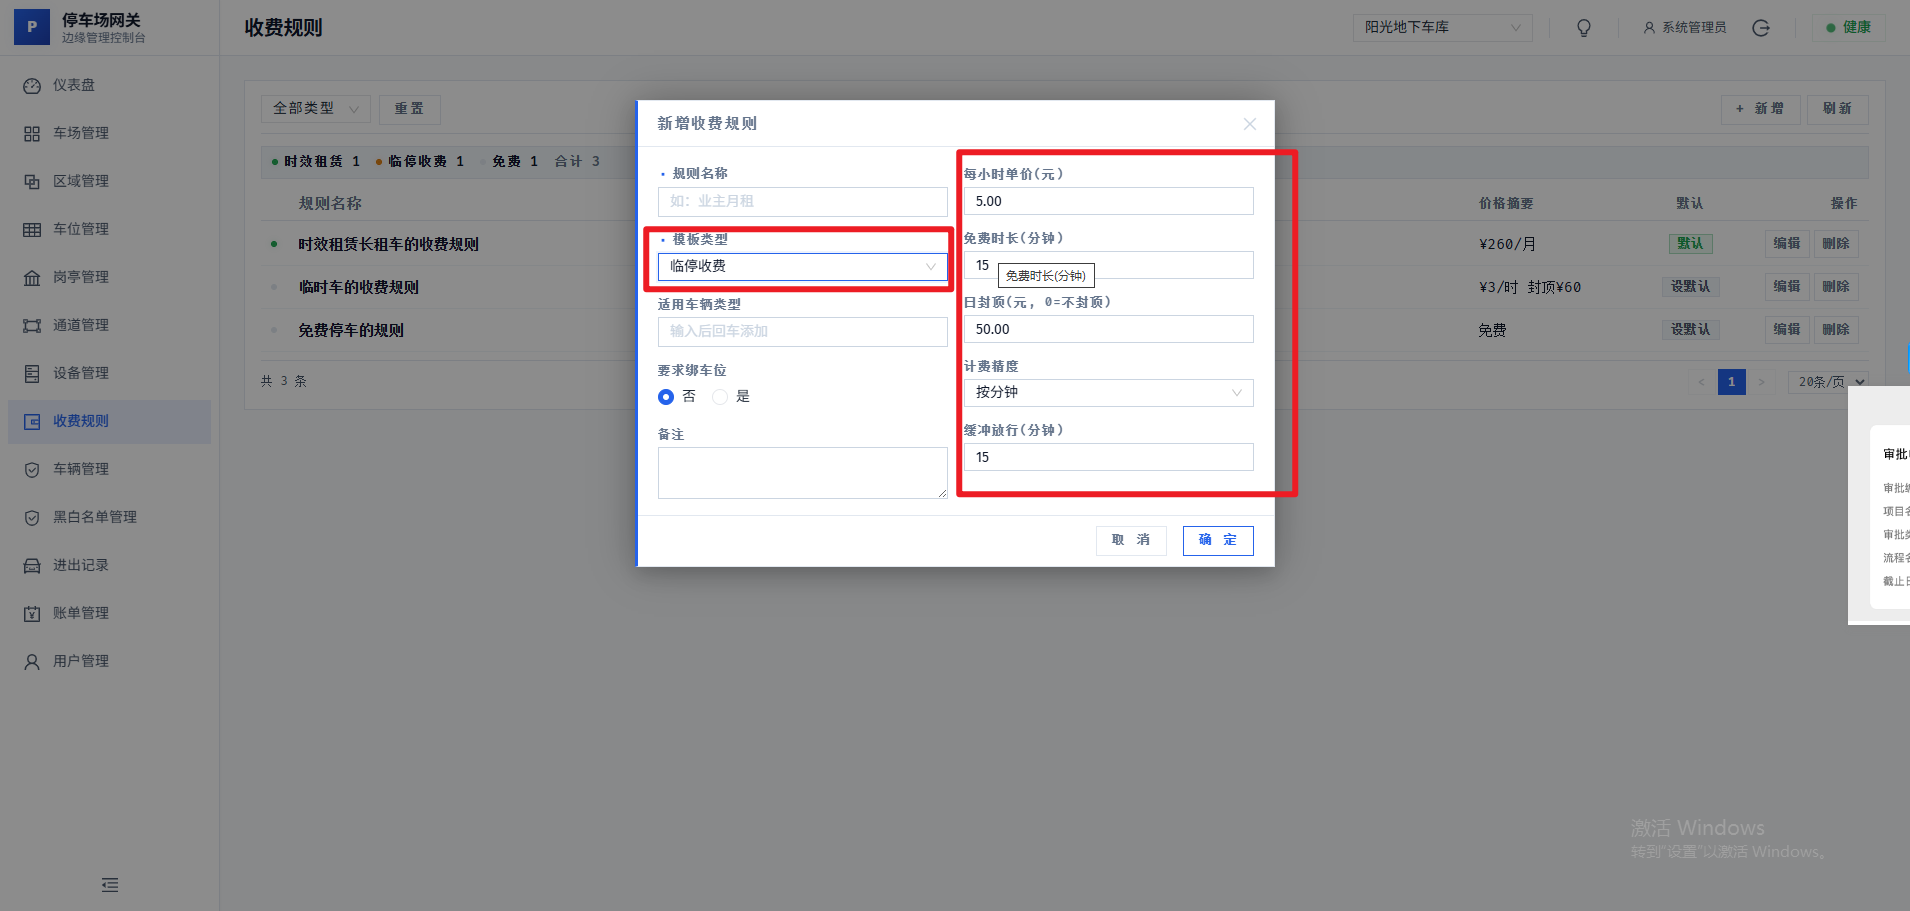Expand the 阳光地下车库 parking lot selector
Screen dimensions: 1910x911
point(1440,27)
